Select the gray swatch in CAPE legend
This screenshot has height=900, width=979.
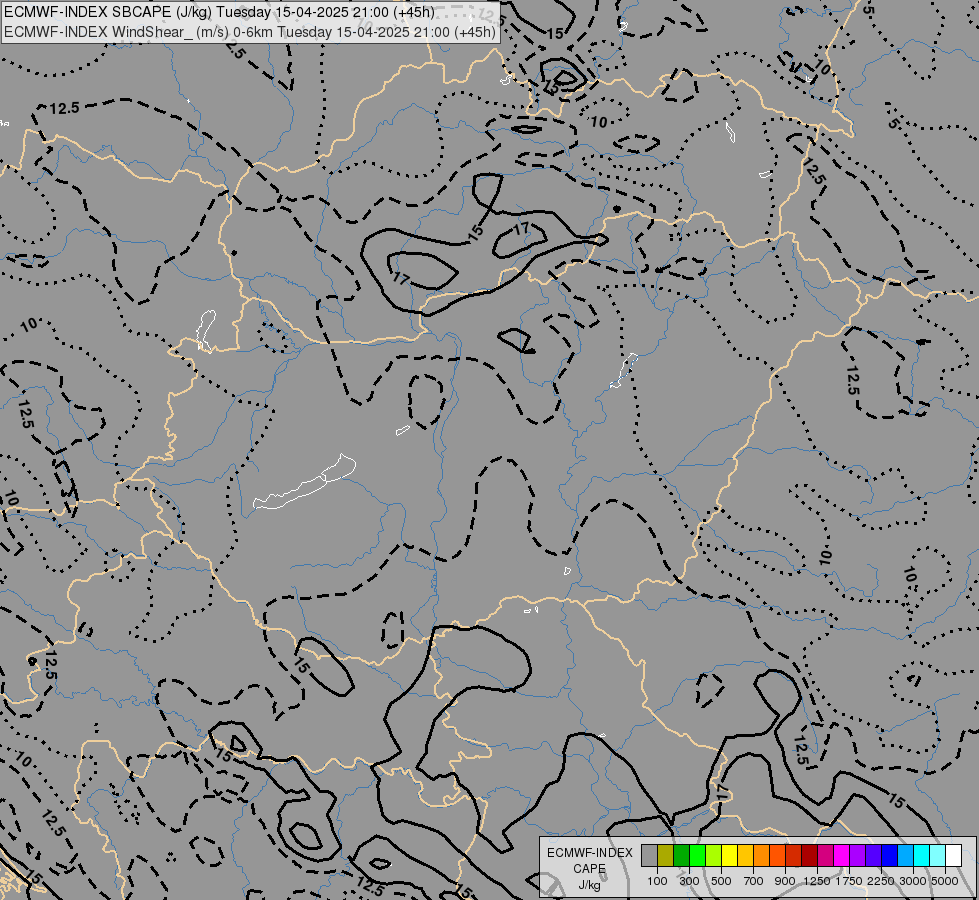(649, 856)
